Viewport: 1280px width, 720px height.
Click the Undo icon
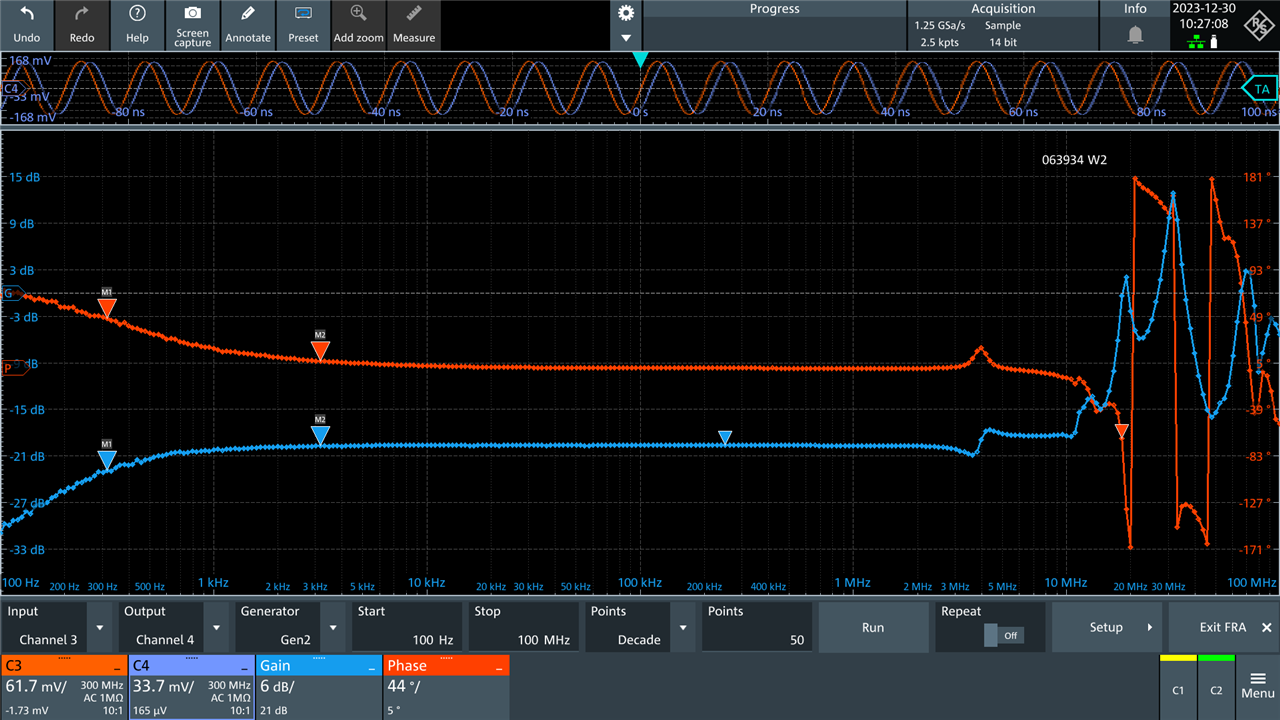tap(27, 14)
